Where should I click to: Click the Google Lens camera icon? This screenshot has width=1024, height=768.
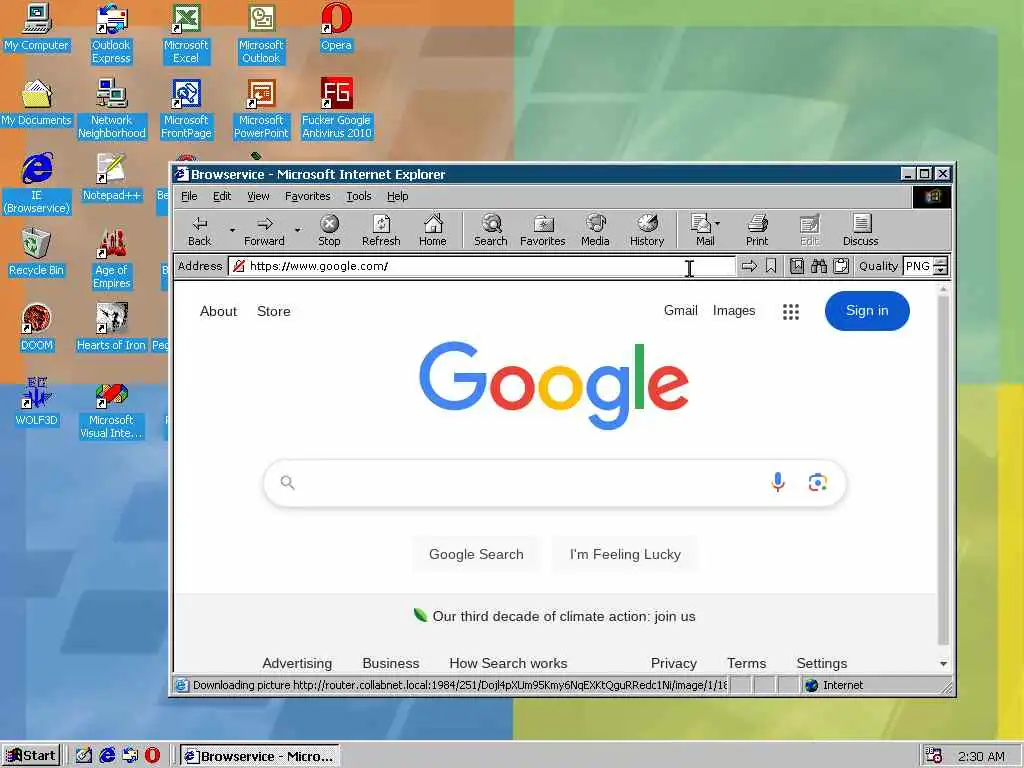click(x=818, y=483)
